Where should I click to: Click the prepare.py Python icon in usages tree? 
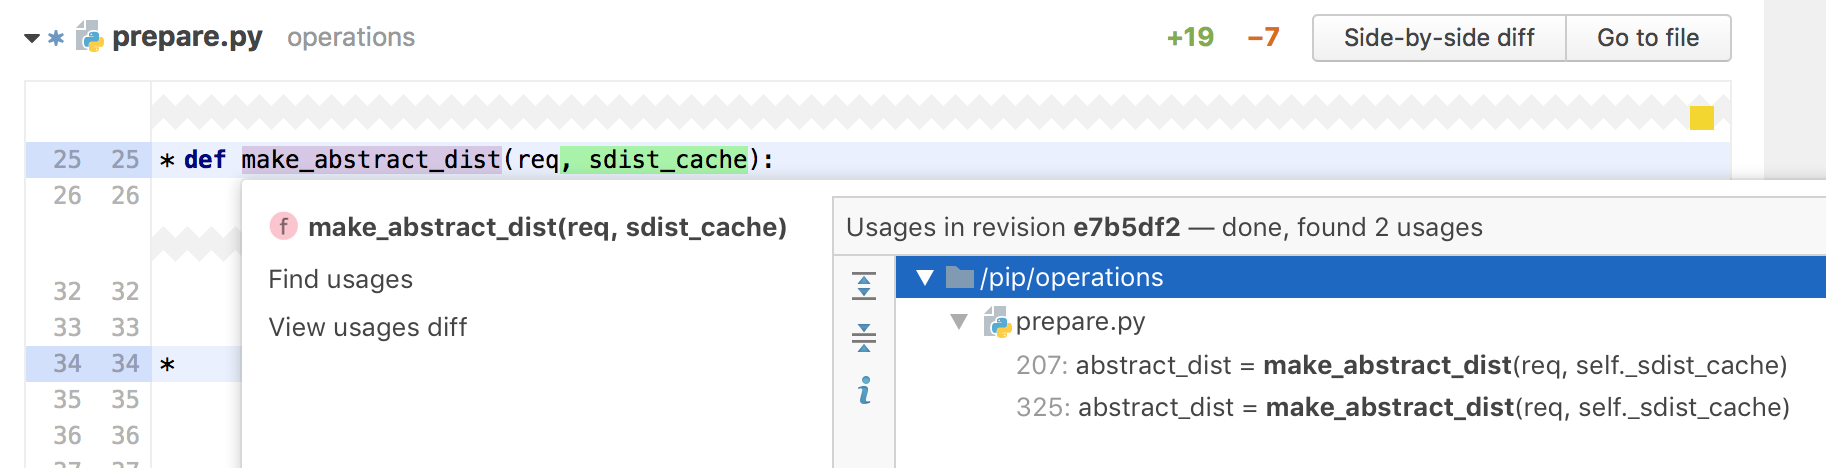(997, 322)
